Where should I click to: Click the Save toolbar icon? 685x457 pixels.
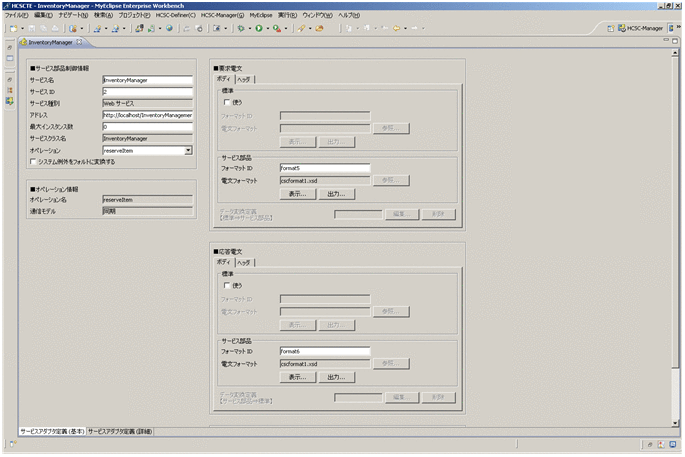tap(30, 28)
